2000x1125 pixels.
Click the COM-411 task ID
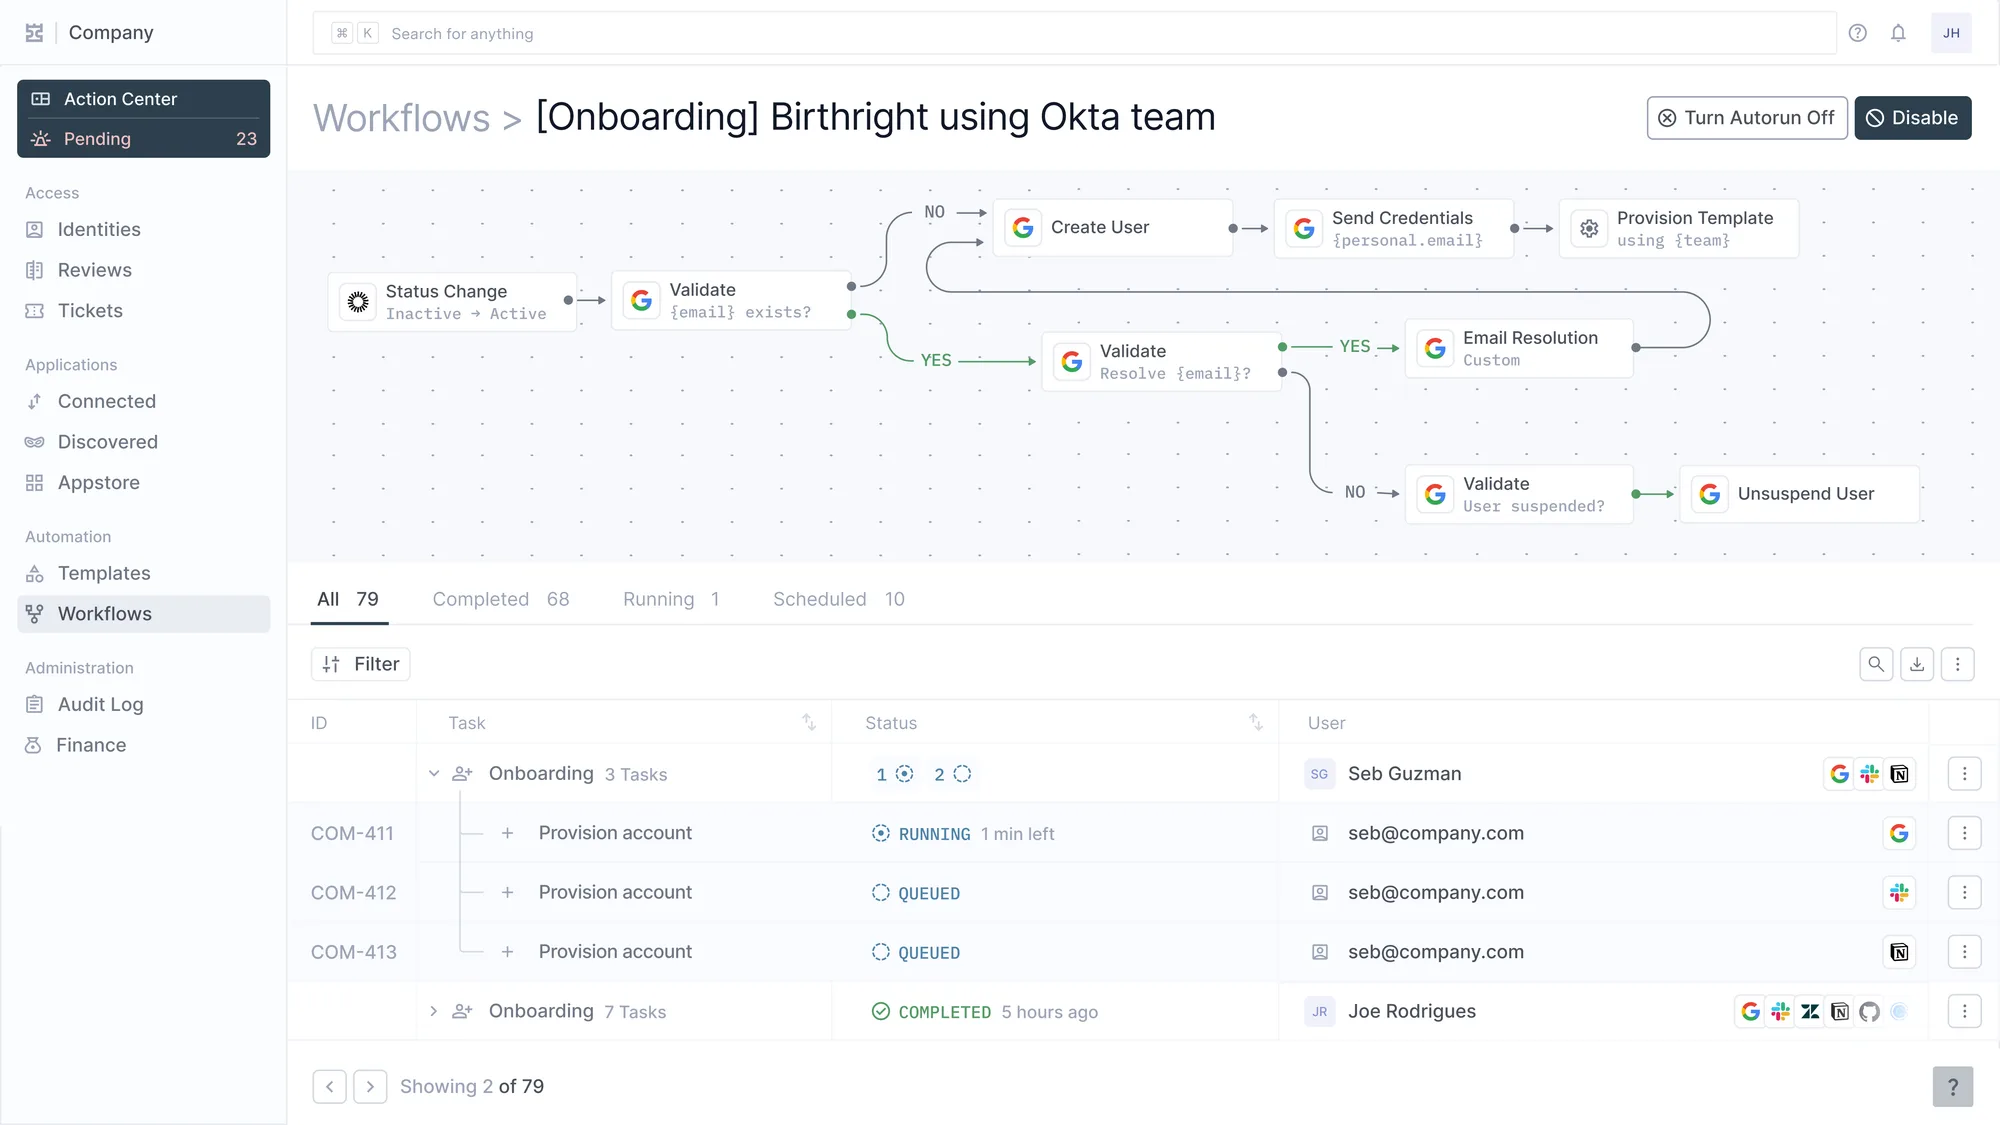(352, 833)
